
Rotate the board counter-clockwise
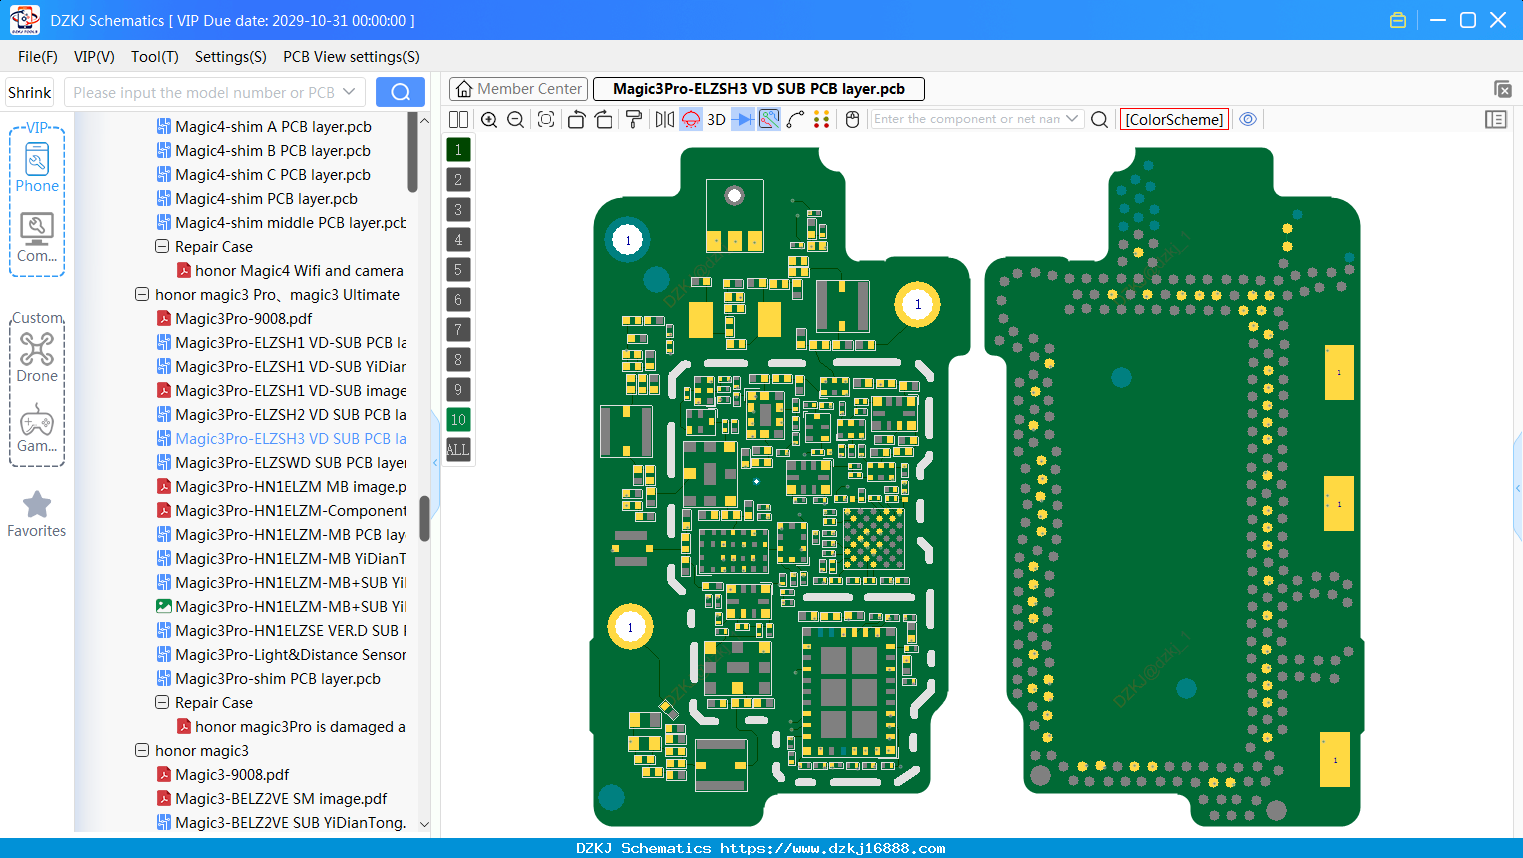coord(576,119)
